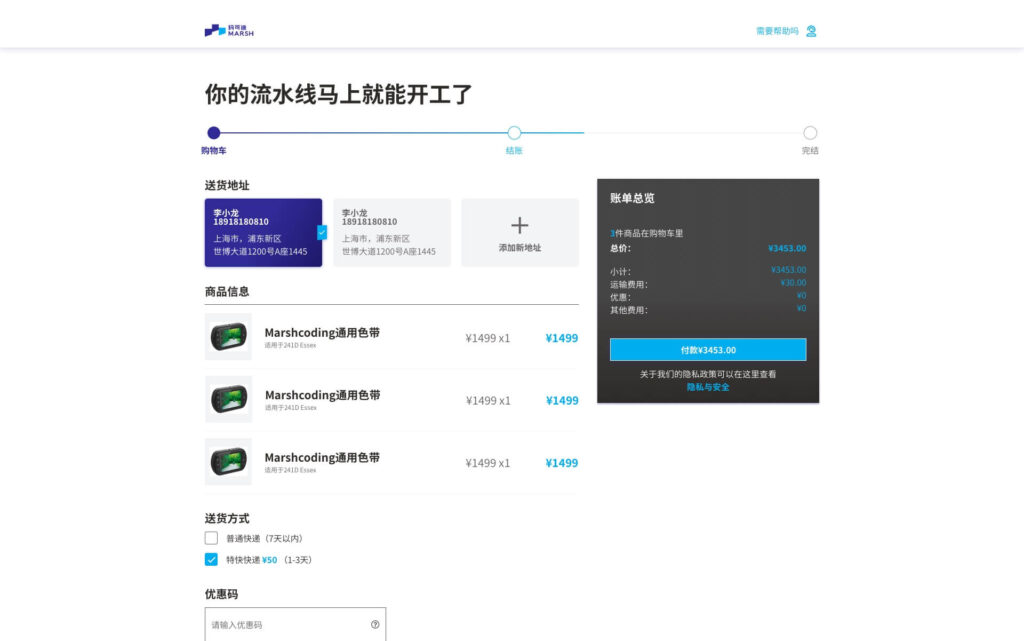The width and height of the screenshot is (1024, 641).
Task: Open the 需要帮助吗 help link
Action: coord(777,31)
